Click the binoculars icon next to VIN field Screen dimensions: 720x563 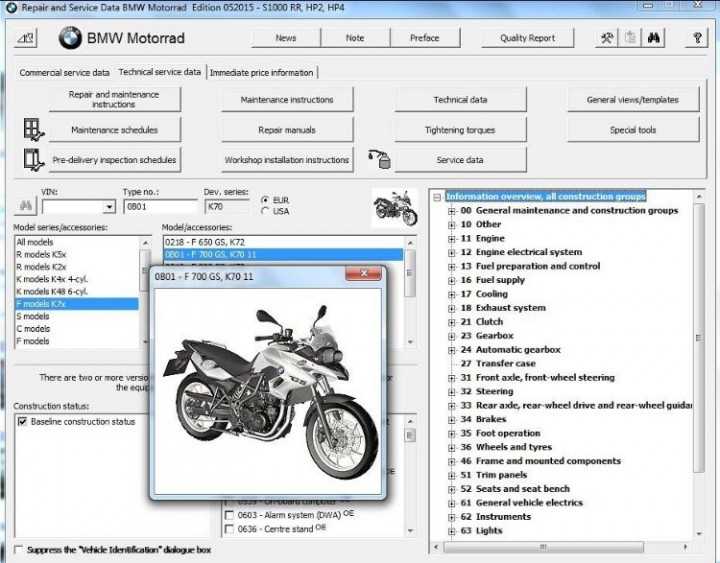tap(26, 206)
